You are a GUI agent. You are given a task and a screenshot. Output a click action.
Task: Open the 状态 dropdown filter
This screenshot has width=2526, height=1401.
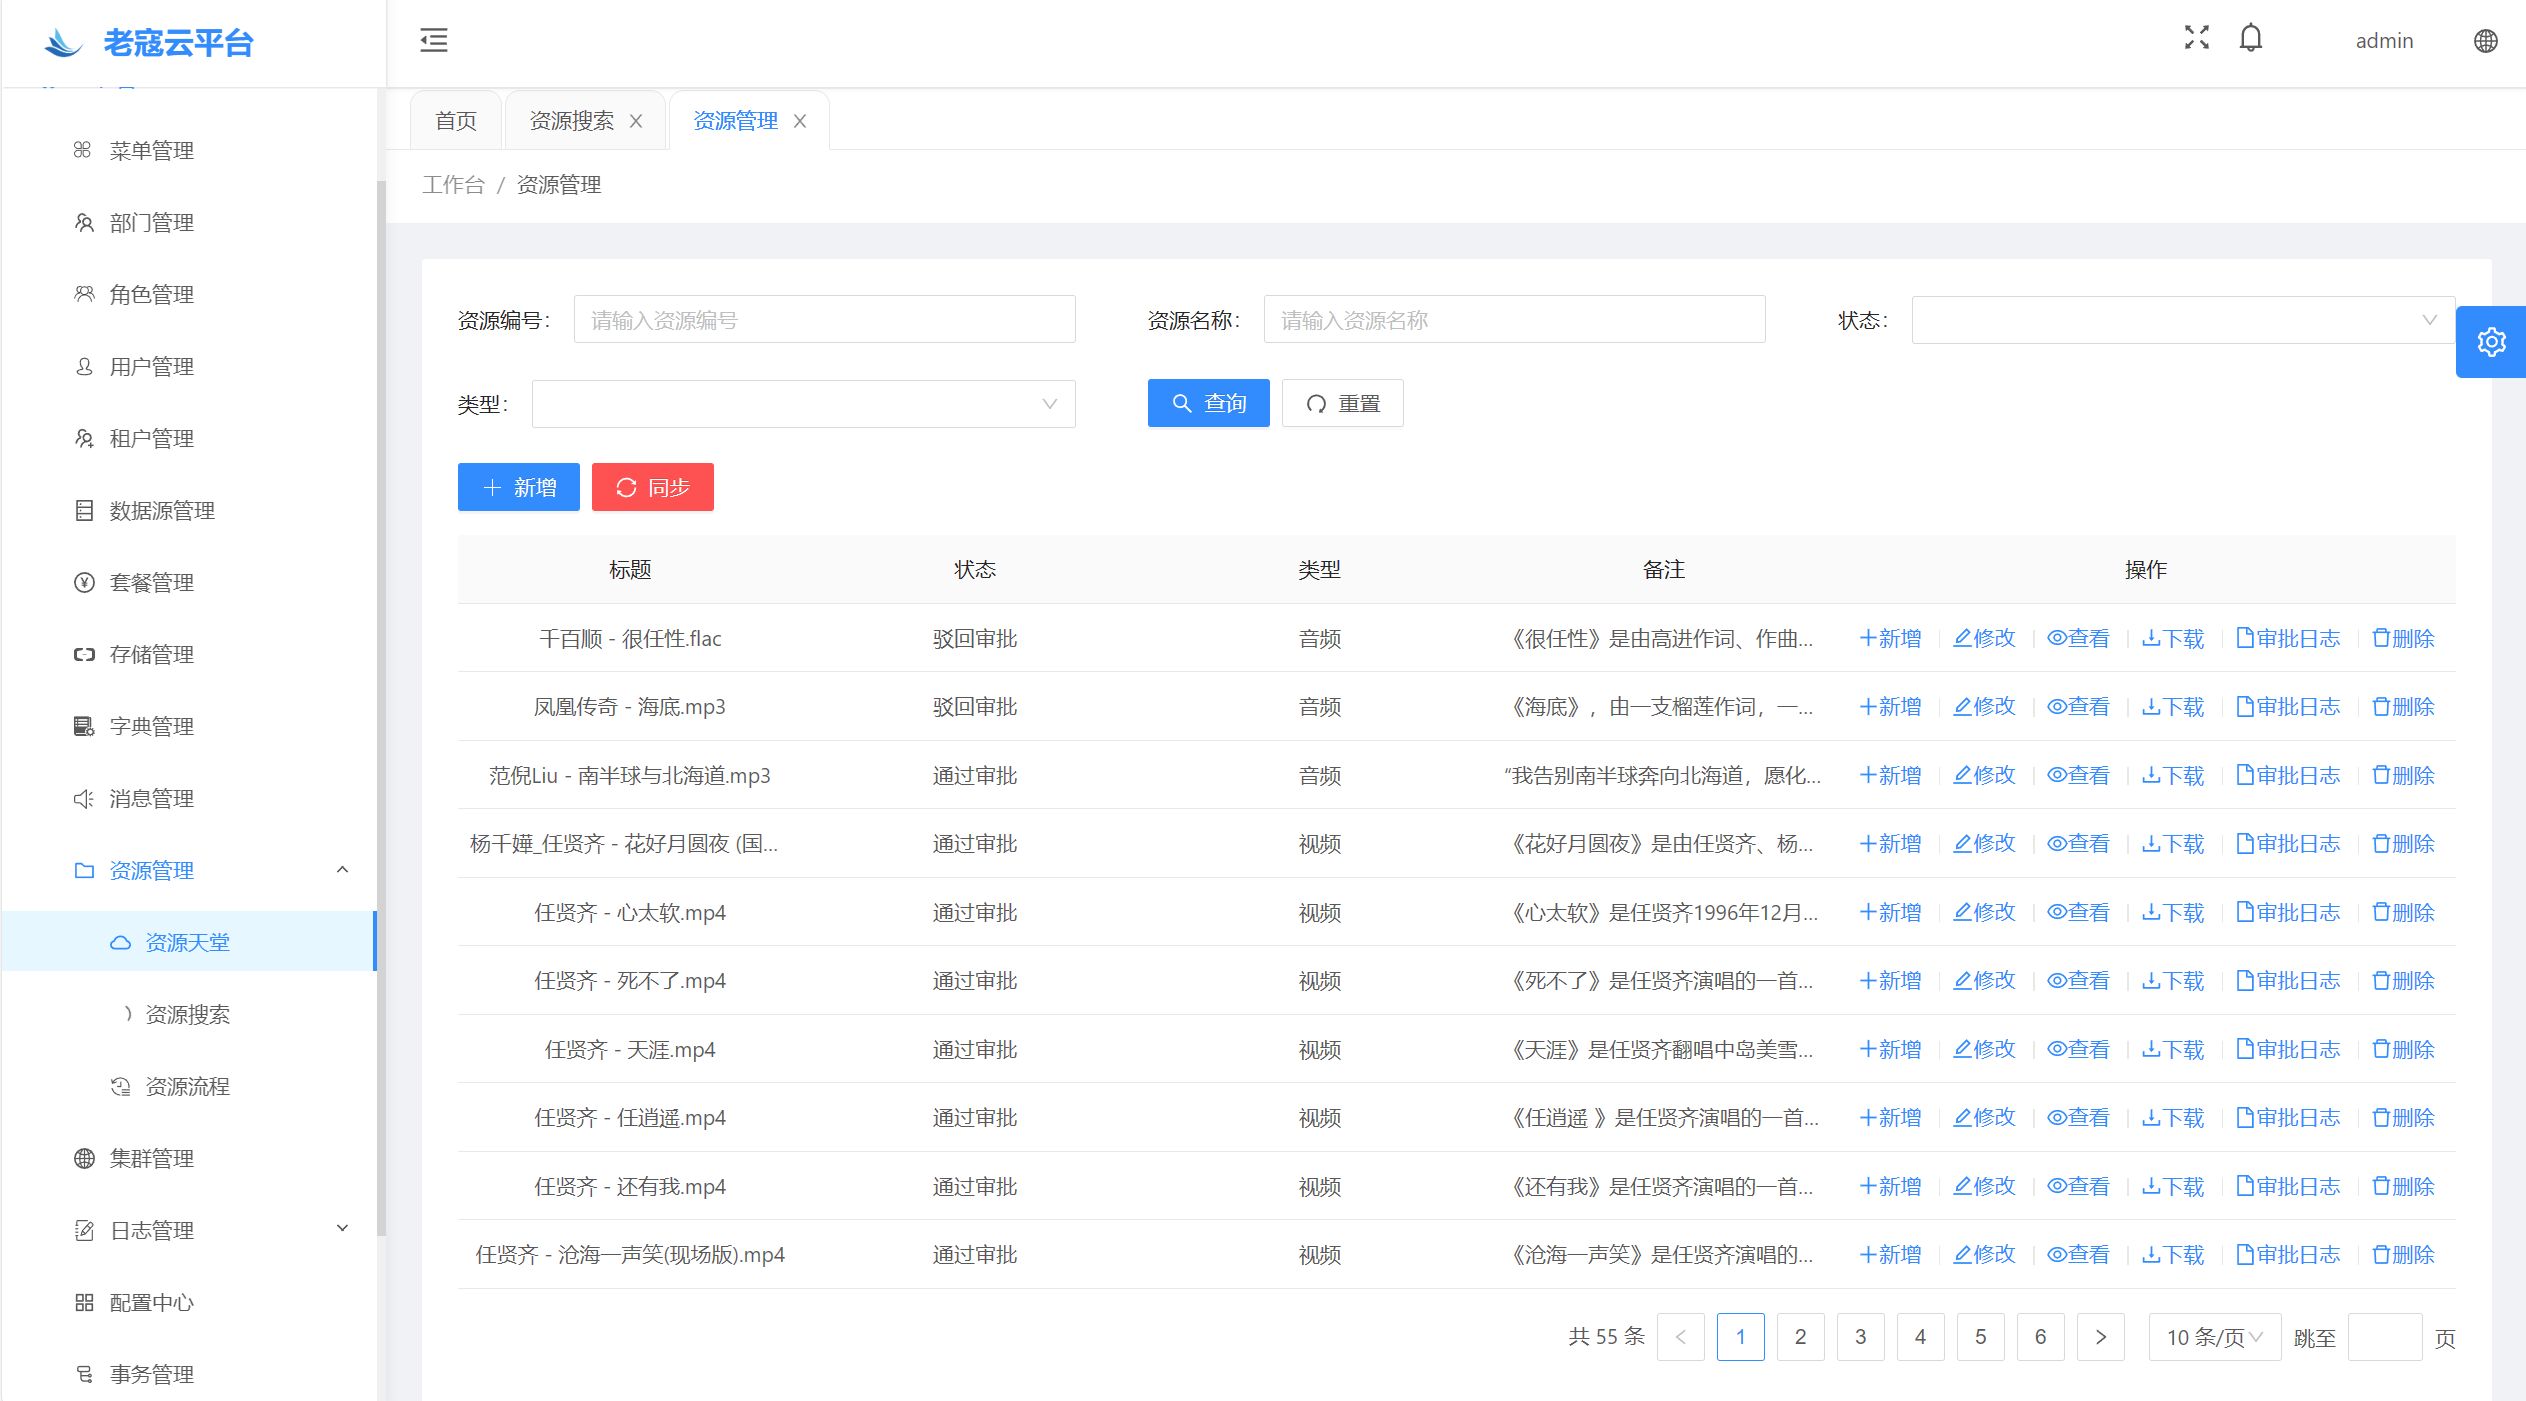[2182, 320]
